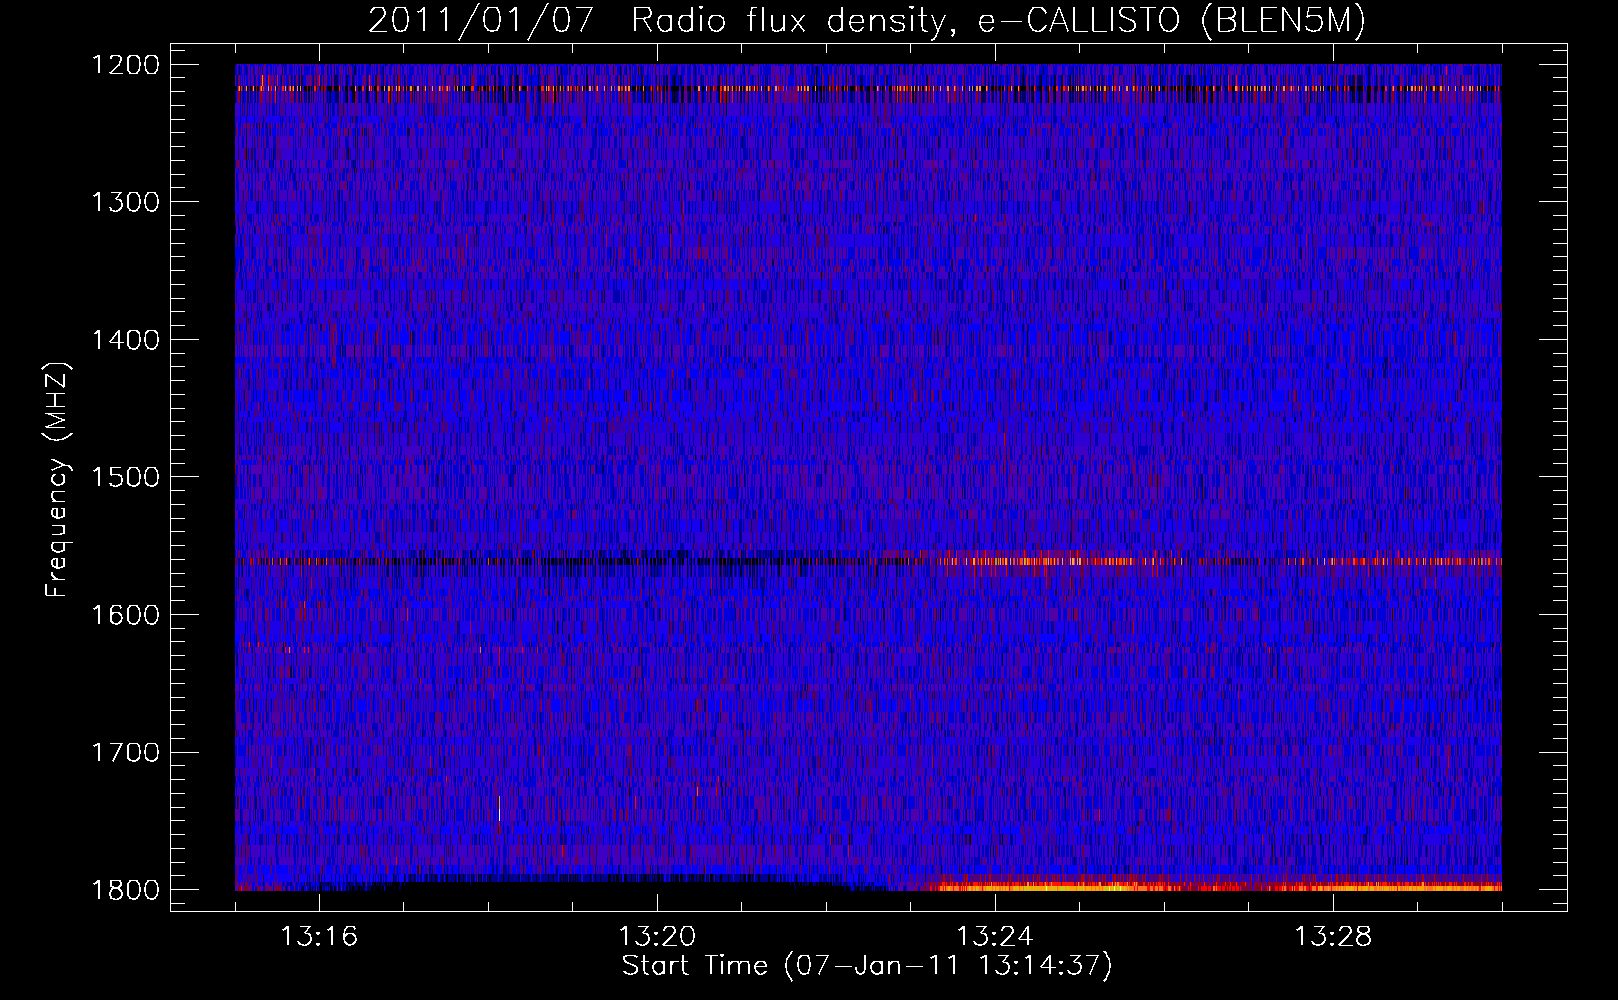Select the 1700 frequency tick label
The height and width of the screenshot is (1000, 1618).
[125, 752]
